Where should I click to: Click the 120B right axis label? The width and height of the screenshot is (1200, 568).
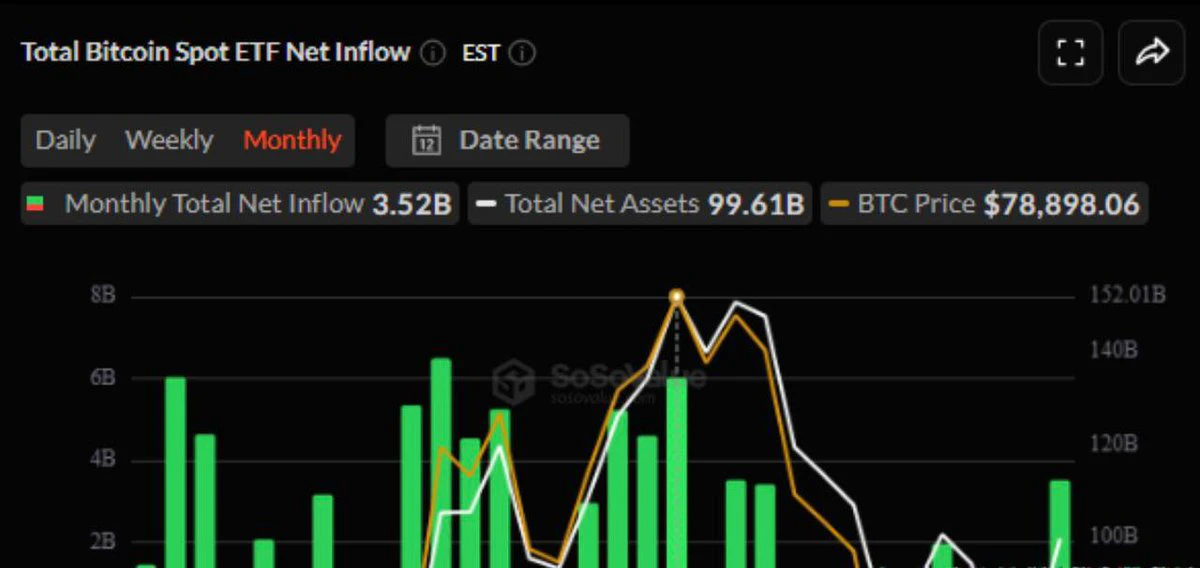(1114, 443)
